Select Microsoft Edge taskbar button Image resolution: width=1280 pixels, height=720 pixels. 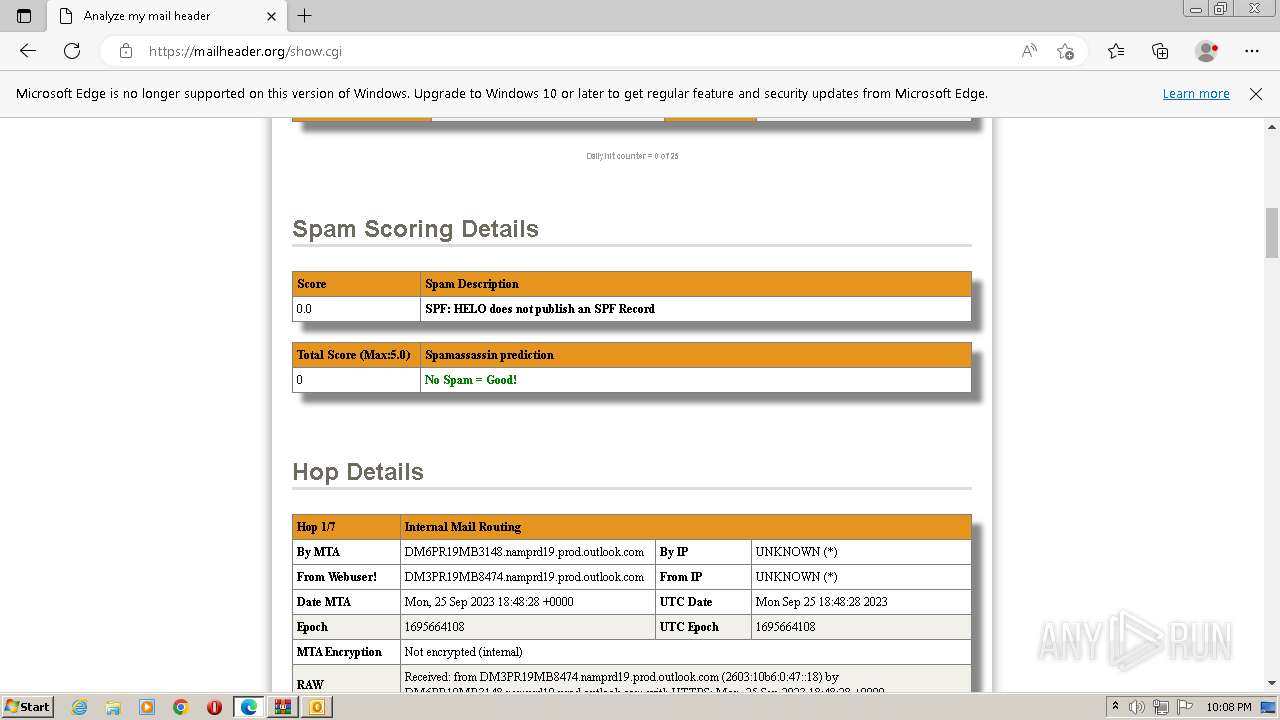click(248, 707)
